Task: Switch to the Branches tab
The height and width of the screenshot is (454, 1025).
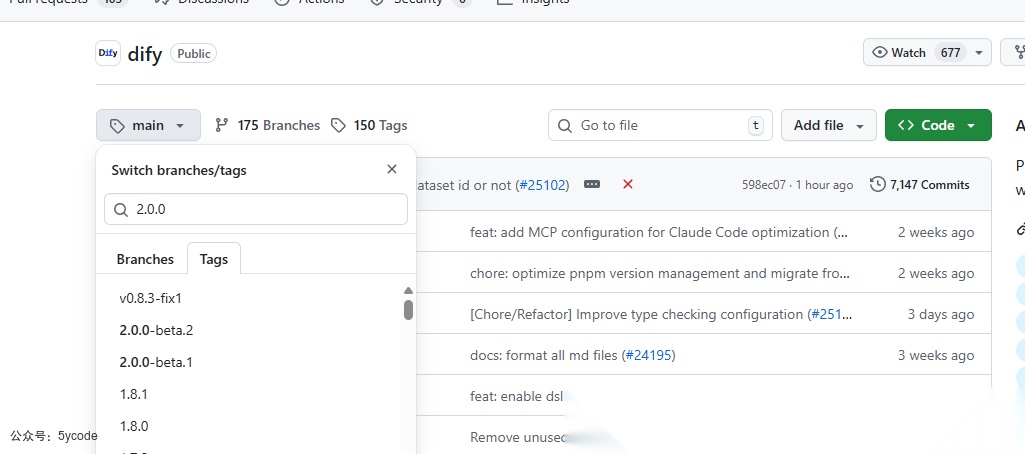Action: tap(145, 259)
